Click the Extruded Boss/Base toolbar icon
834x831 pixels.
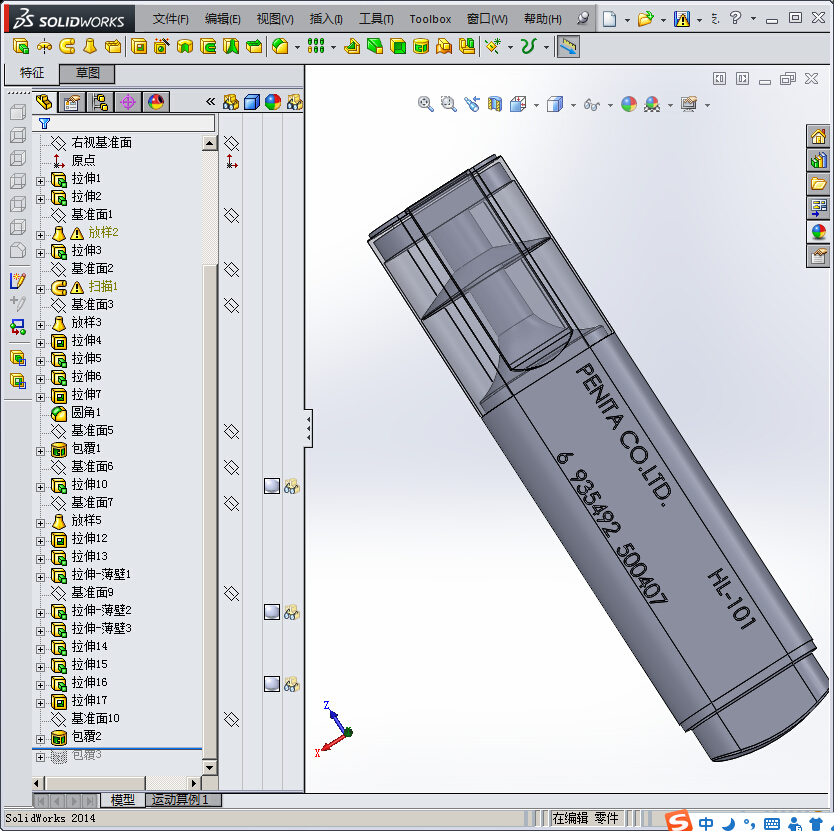[x=20, y=47]
